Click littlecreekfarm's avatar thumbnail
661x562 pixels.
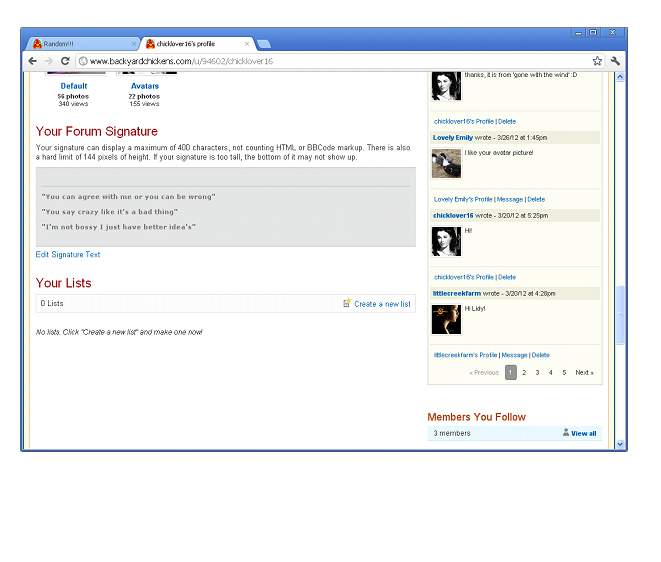pos(446,319)
